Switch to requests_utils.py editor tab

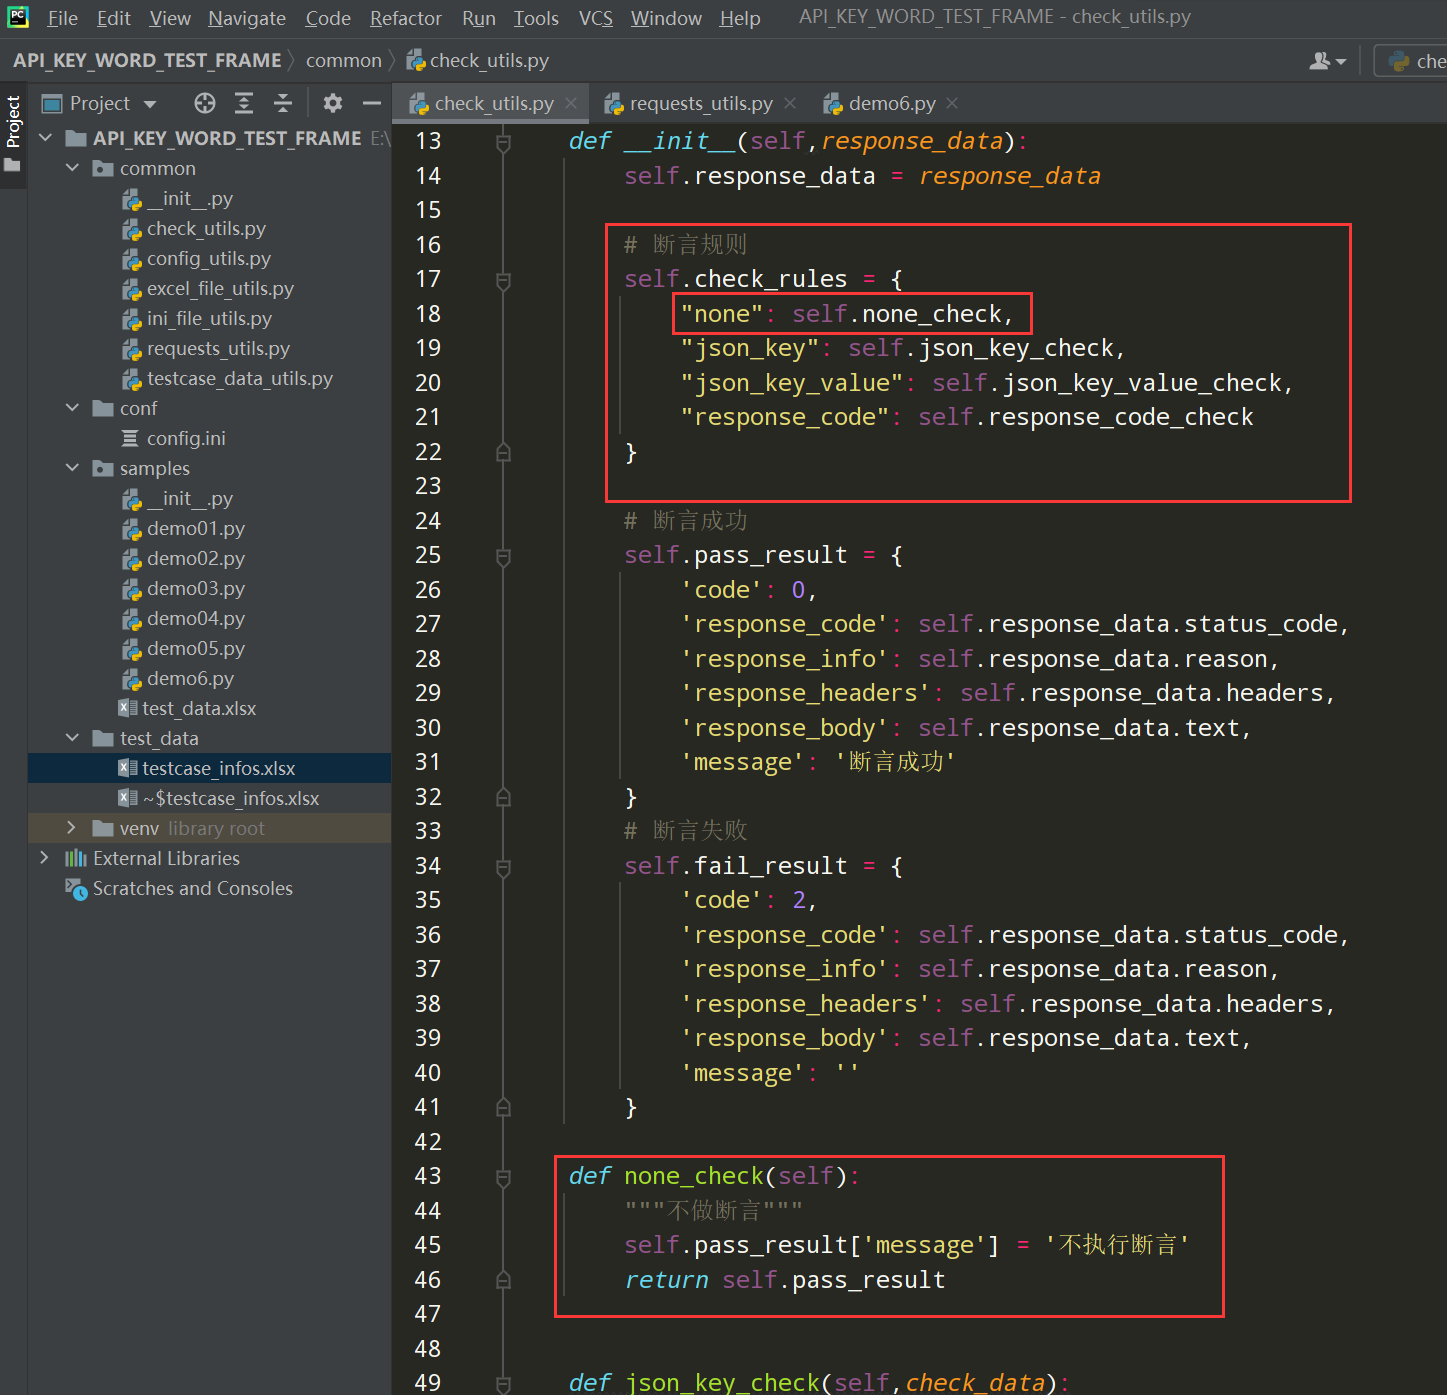coord(700,103)
